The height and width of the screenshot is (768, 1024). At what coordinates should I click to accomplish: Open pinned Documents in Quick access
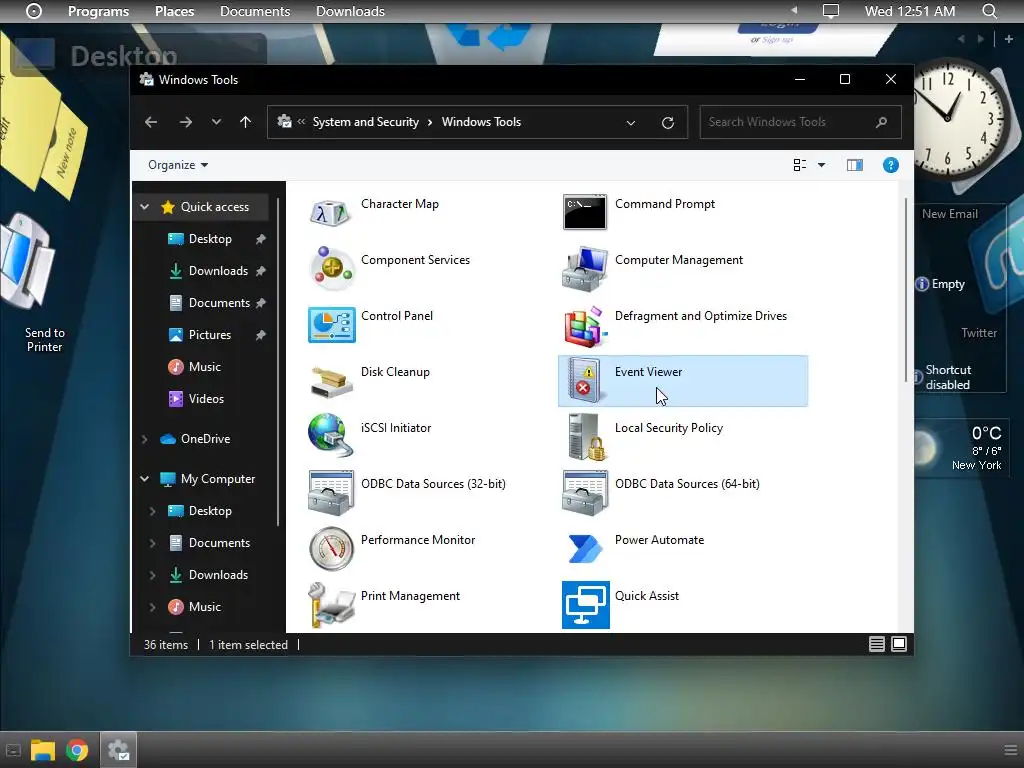point(219,303)
